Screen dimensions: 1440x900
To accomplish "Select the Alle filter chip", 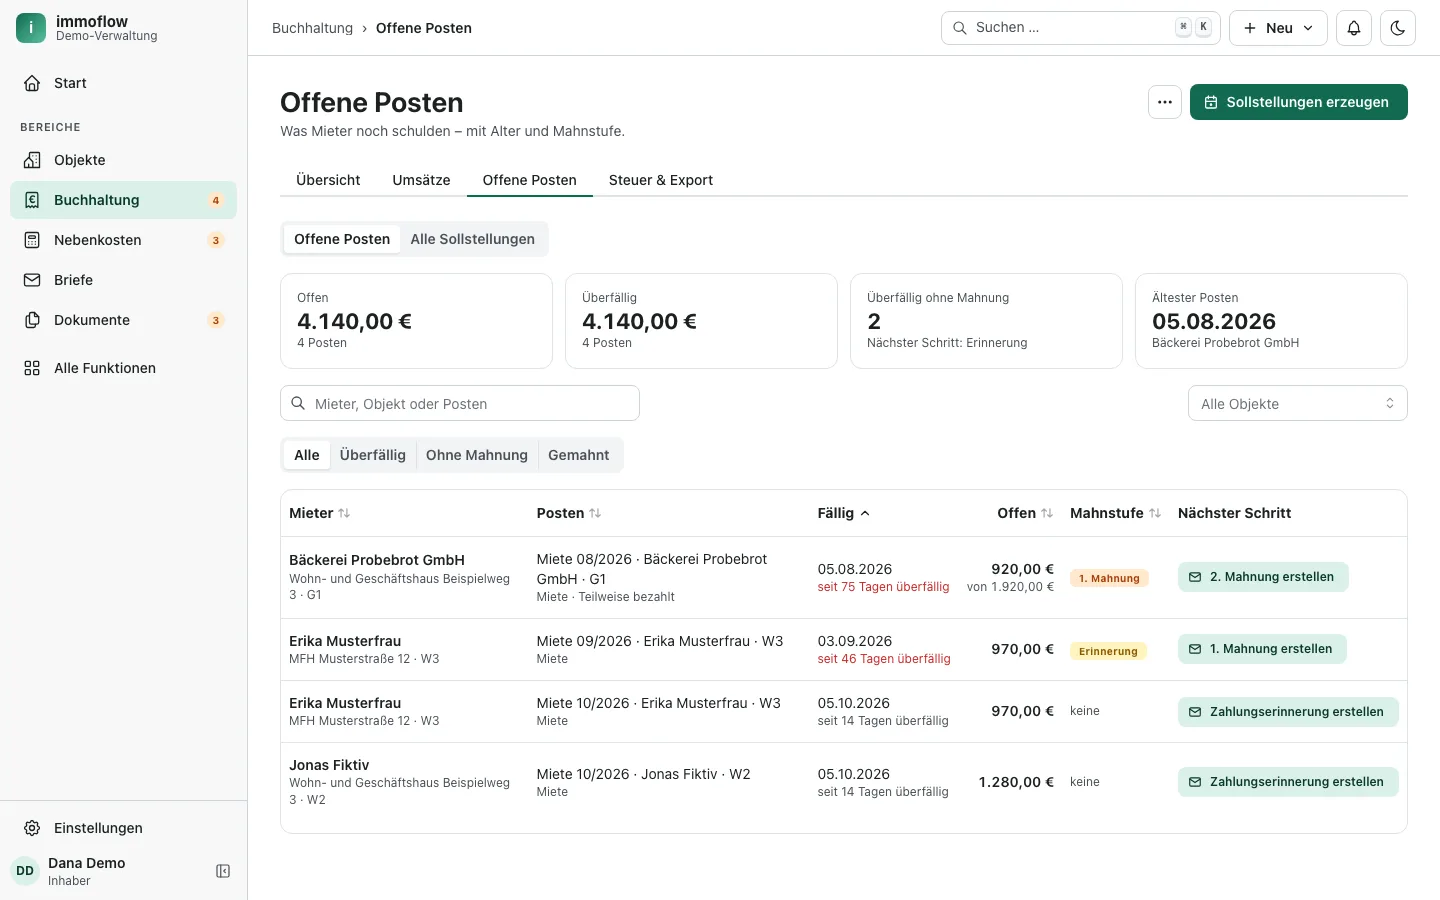I will 307,455.
